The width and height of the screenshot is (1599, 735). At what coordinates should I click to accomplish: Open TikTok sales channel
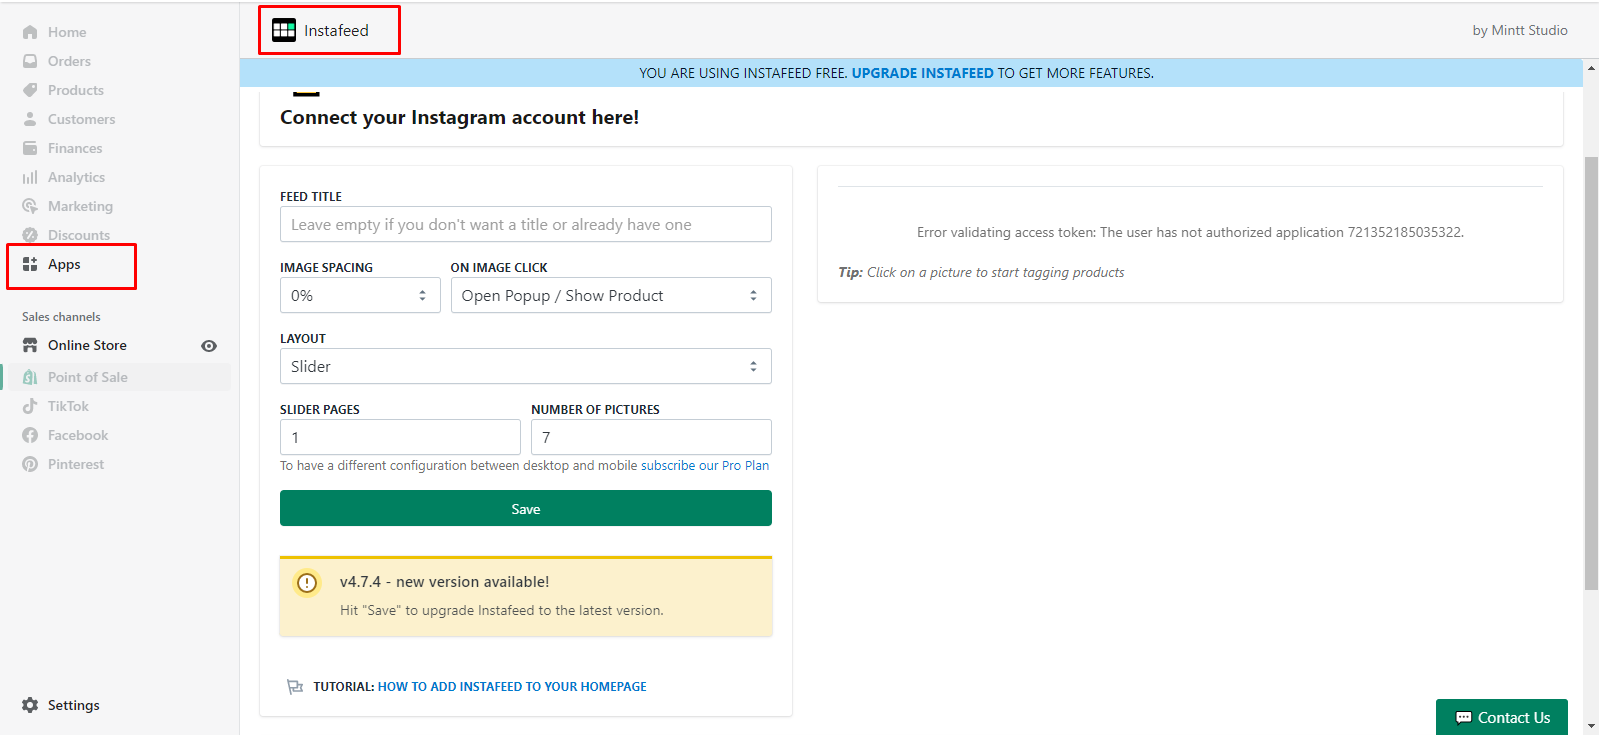click(x=68, y=406)
